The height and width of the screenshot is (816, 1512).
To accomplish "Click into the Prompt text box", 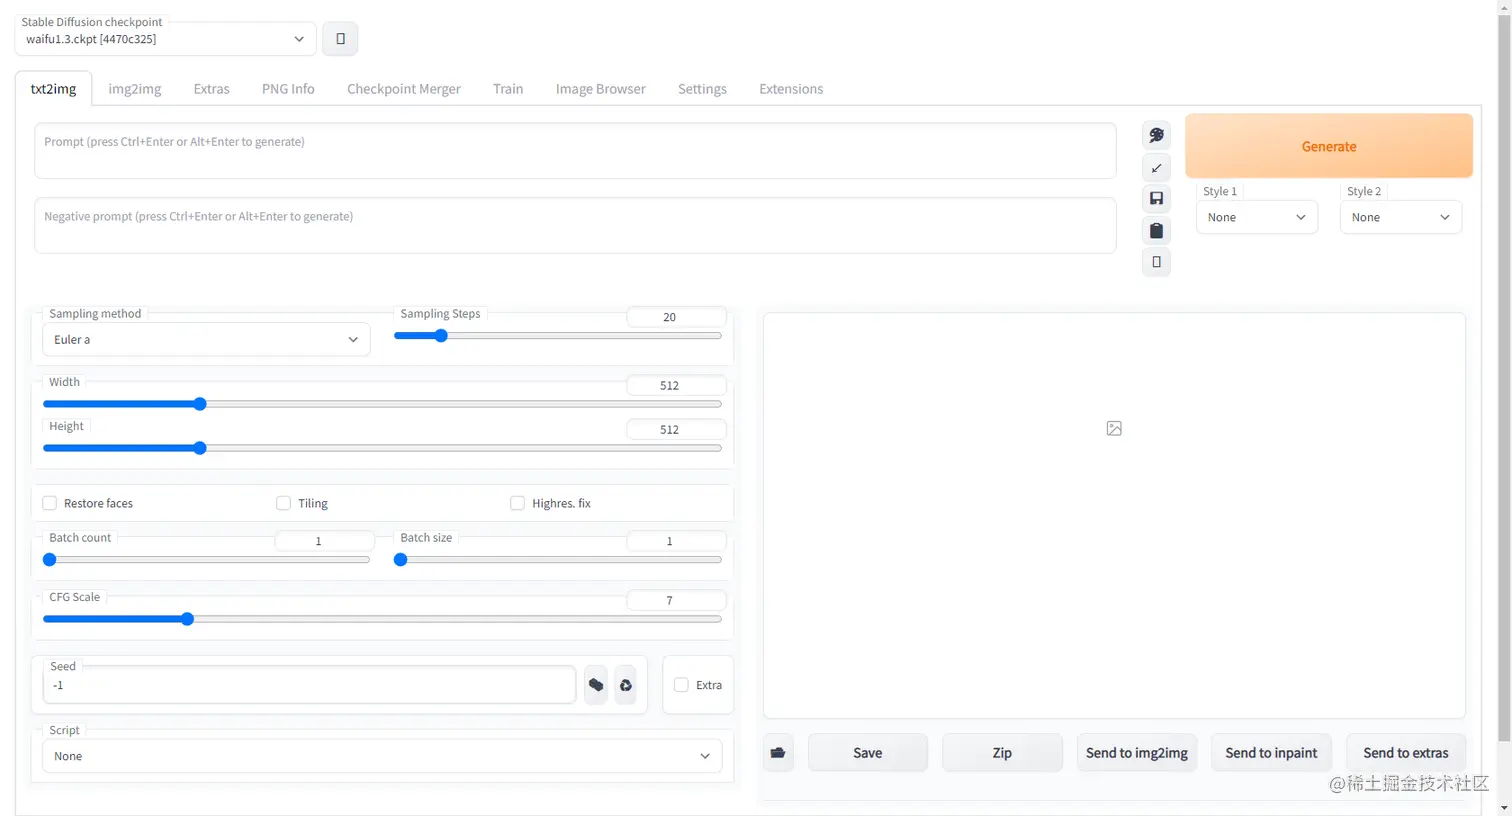I will click(575, 151).
